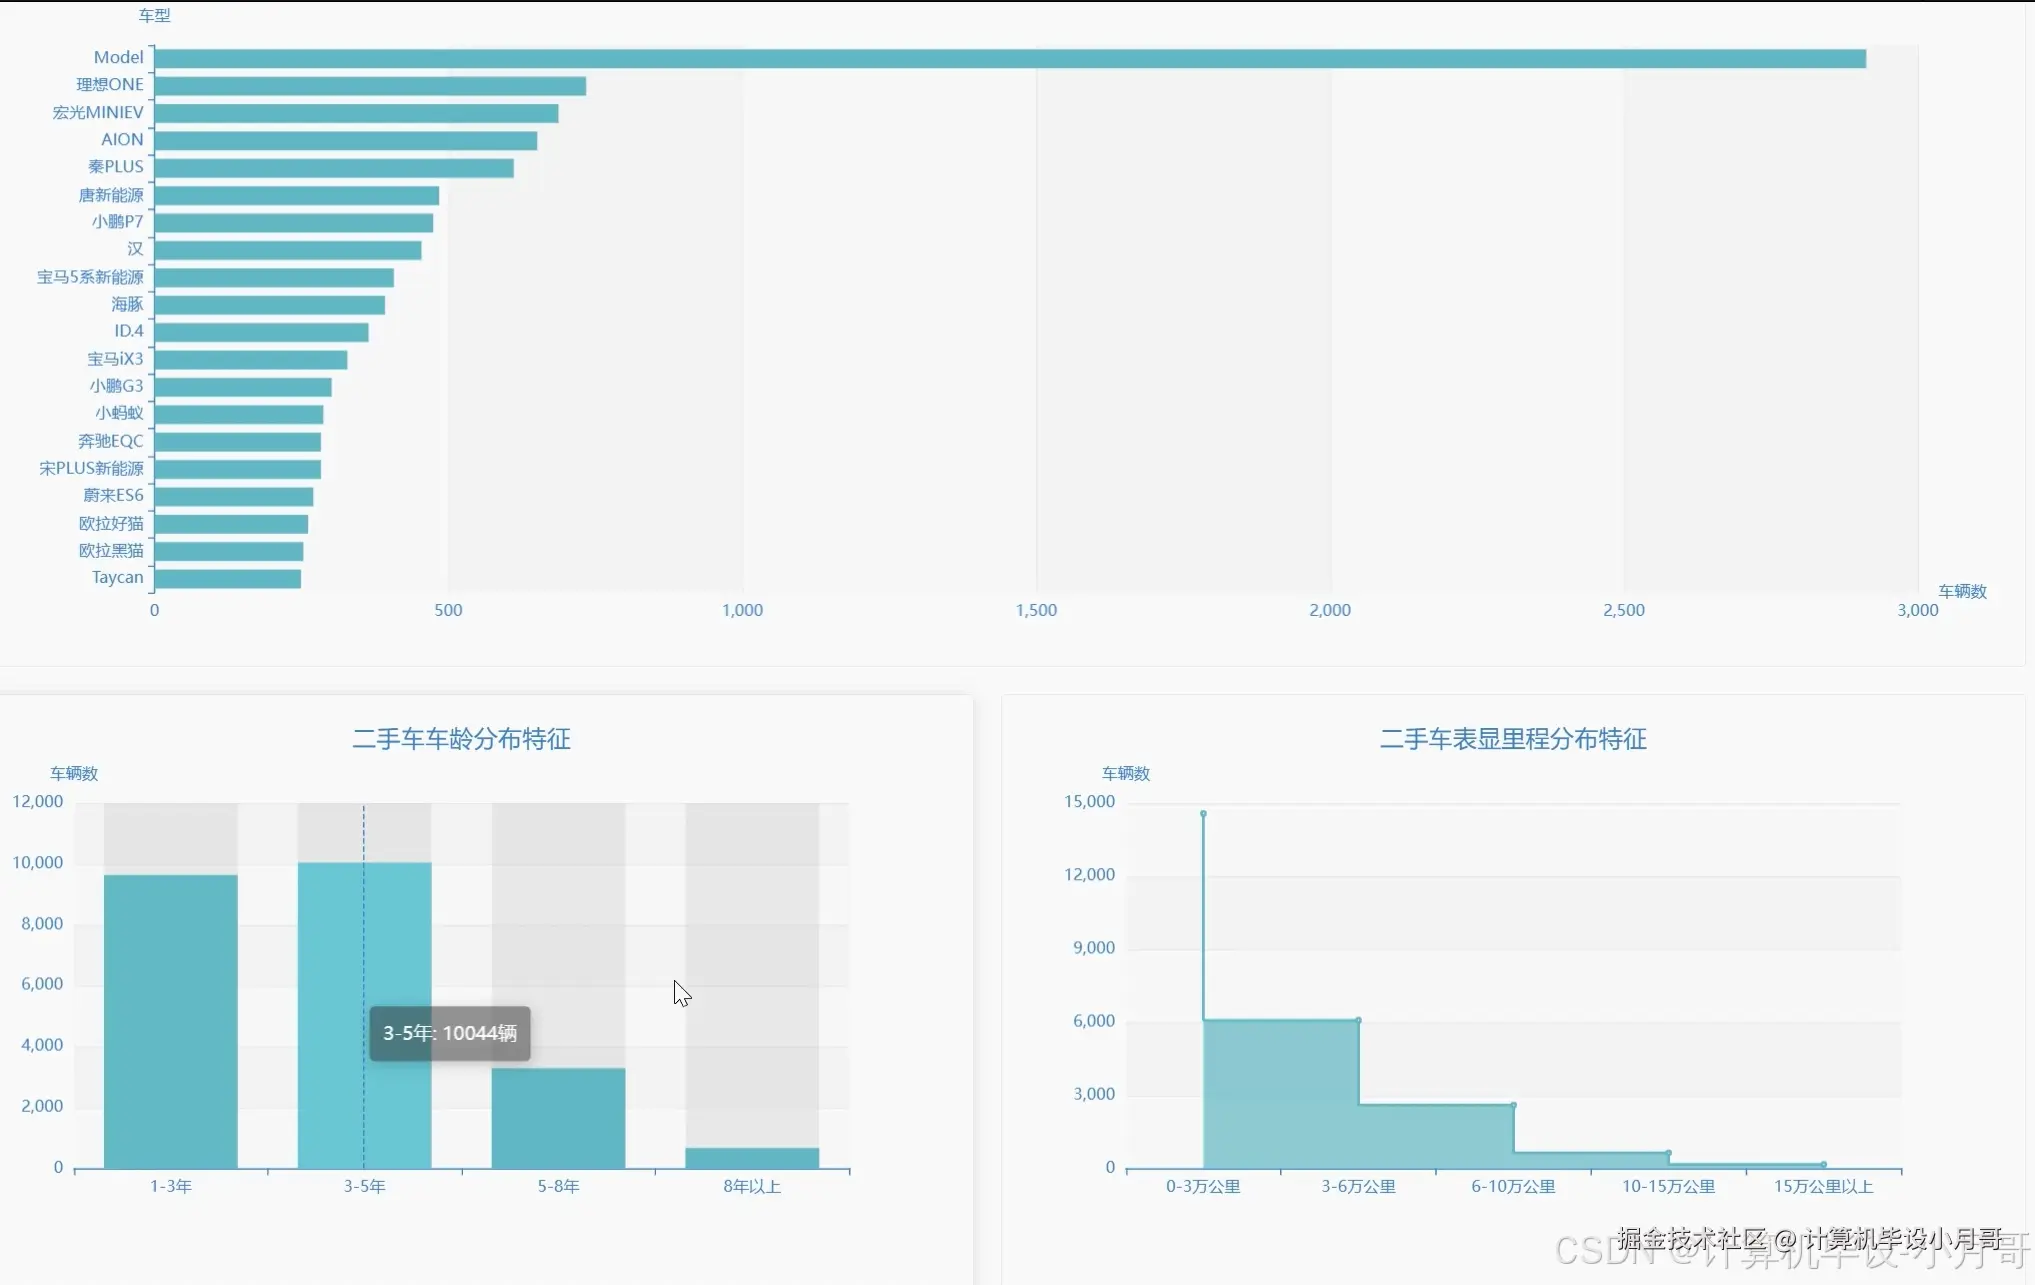Click the 二手车车龄分布特征 chart title
This screenshot has width=2035, height=1285.
click(461, 739)
